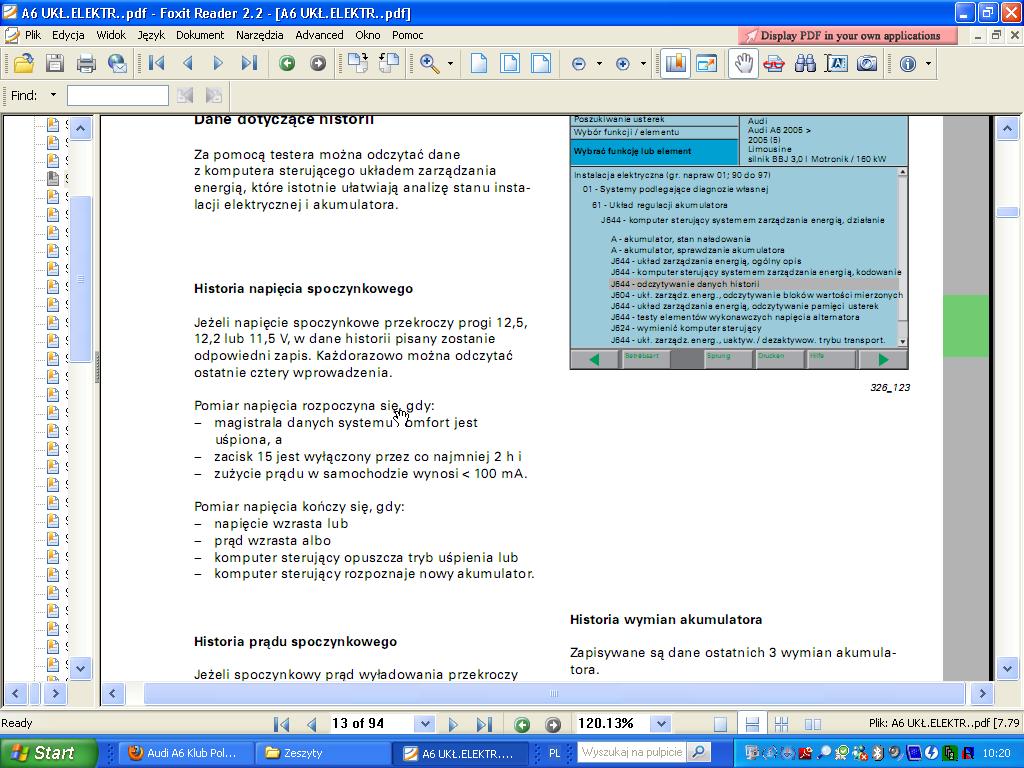
Task: Go to previous page from top toolbar
Action: click(187, 63)
